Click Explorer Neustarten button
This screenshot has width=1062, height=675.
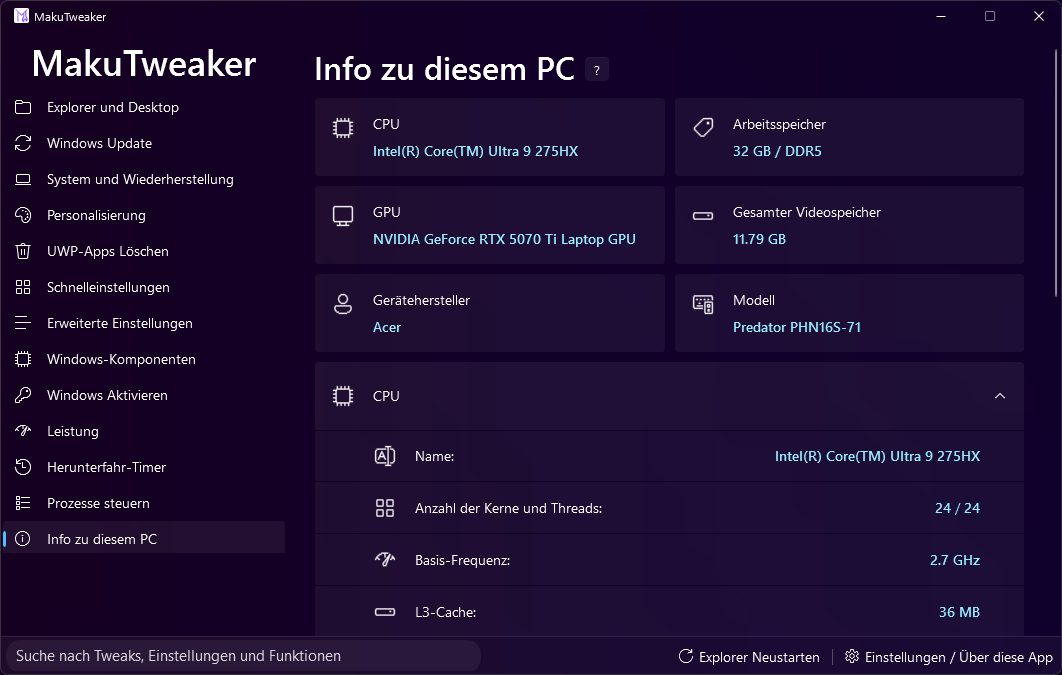[749, 657]
